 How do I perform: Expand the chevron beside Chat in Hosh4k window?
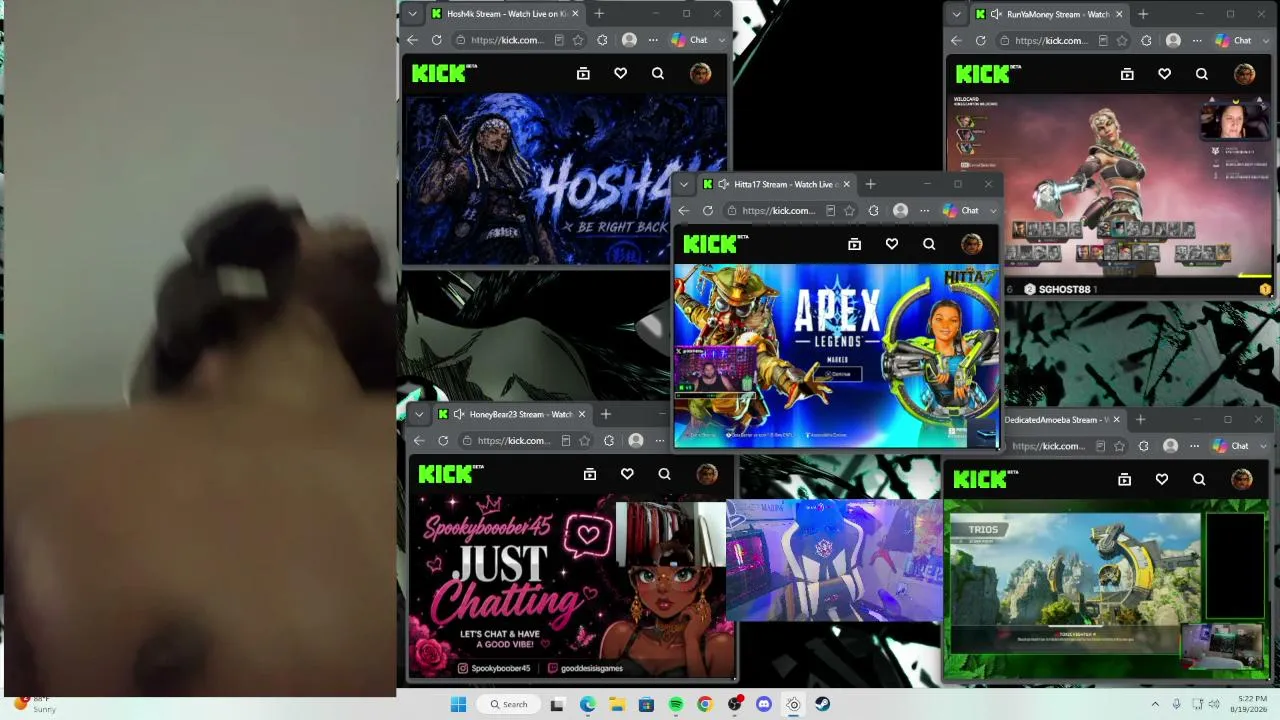click(x=722, y=40)
